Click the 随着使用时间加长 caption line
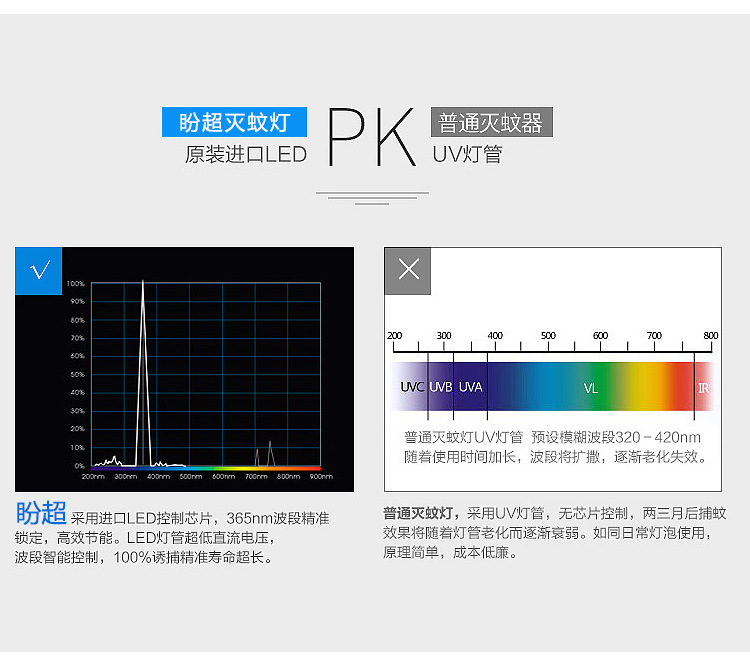Screen dimensions: 750x660 coord(556,457)
